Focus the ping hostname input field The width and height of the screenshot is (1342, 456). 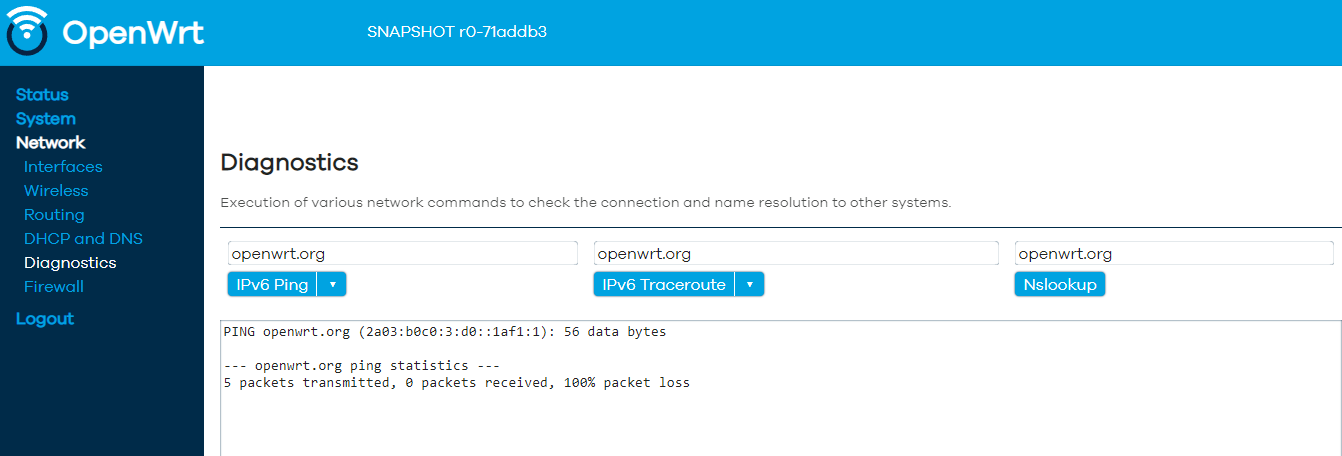click(x=403, y=253)
